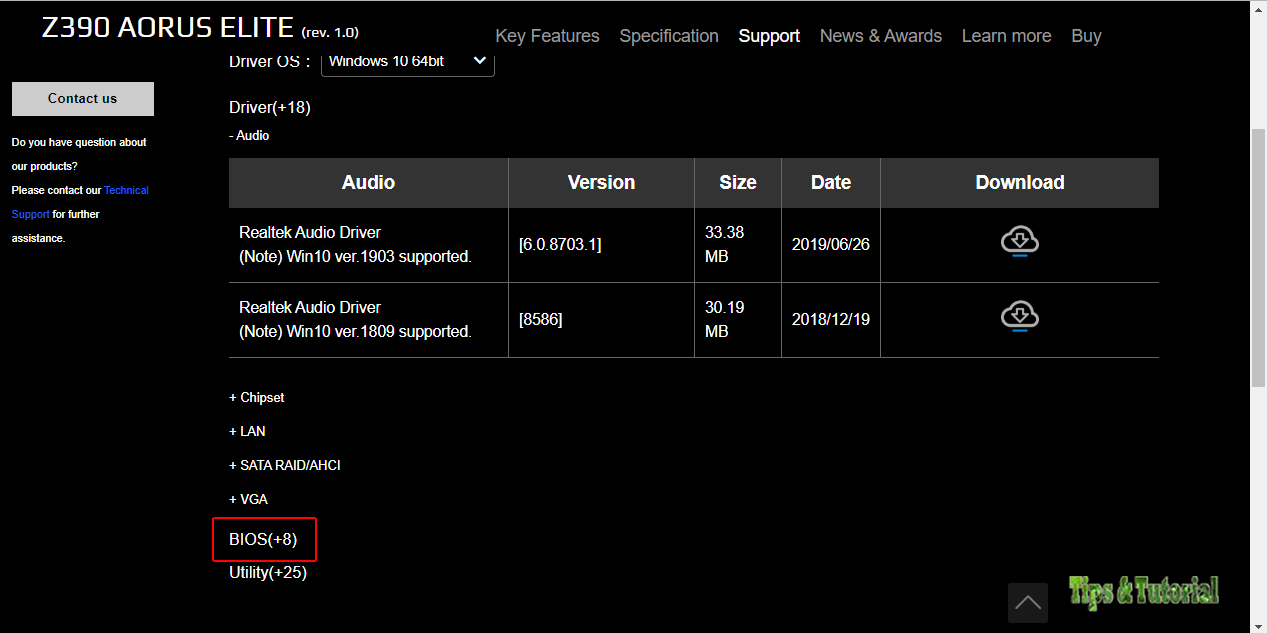Click the Contact us button
Viewport: 1267px width, 633px height.
coord(83,99)
